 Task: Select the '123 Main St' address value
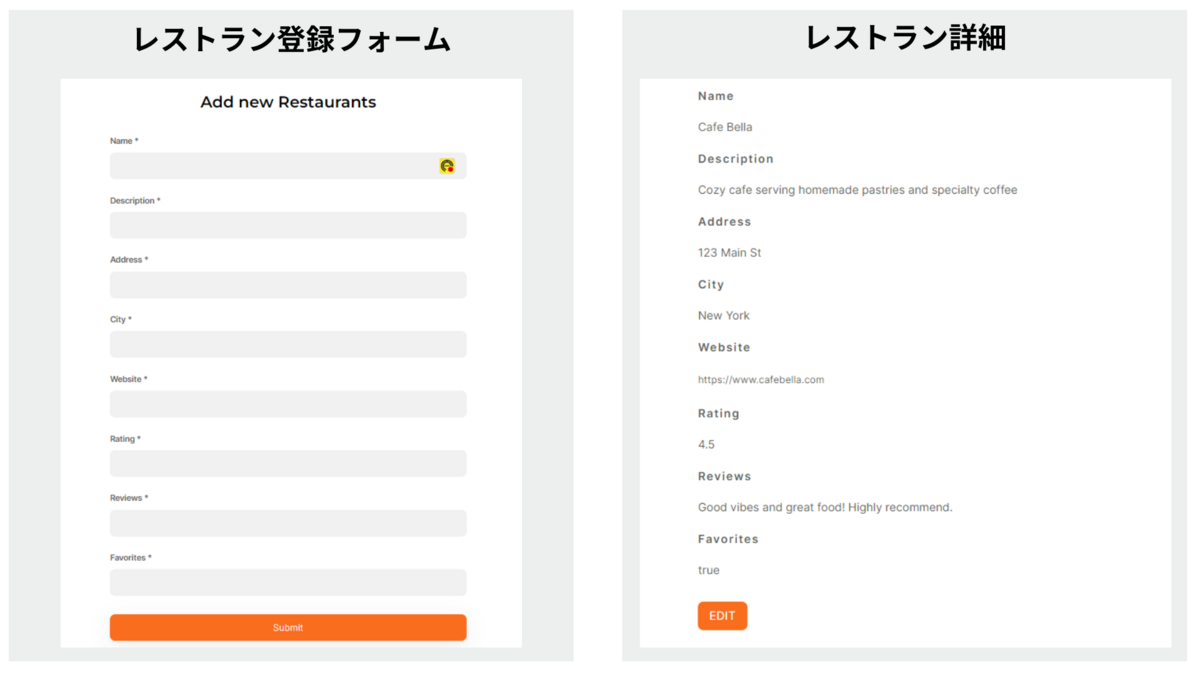coord(729,253)
